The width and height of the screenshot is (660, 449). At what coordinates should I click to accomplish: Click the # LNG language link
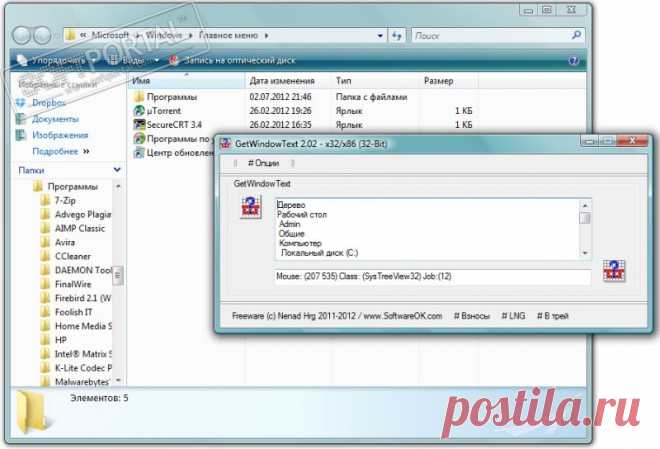[x=513, y=316]
